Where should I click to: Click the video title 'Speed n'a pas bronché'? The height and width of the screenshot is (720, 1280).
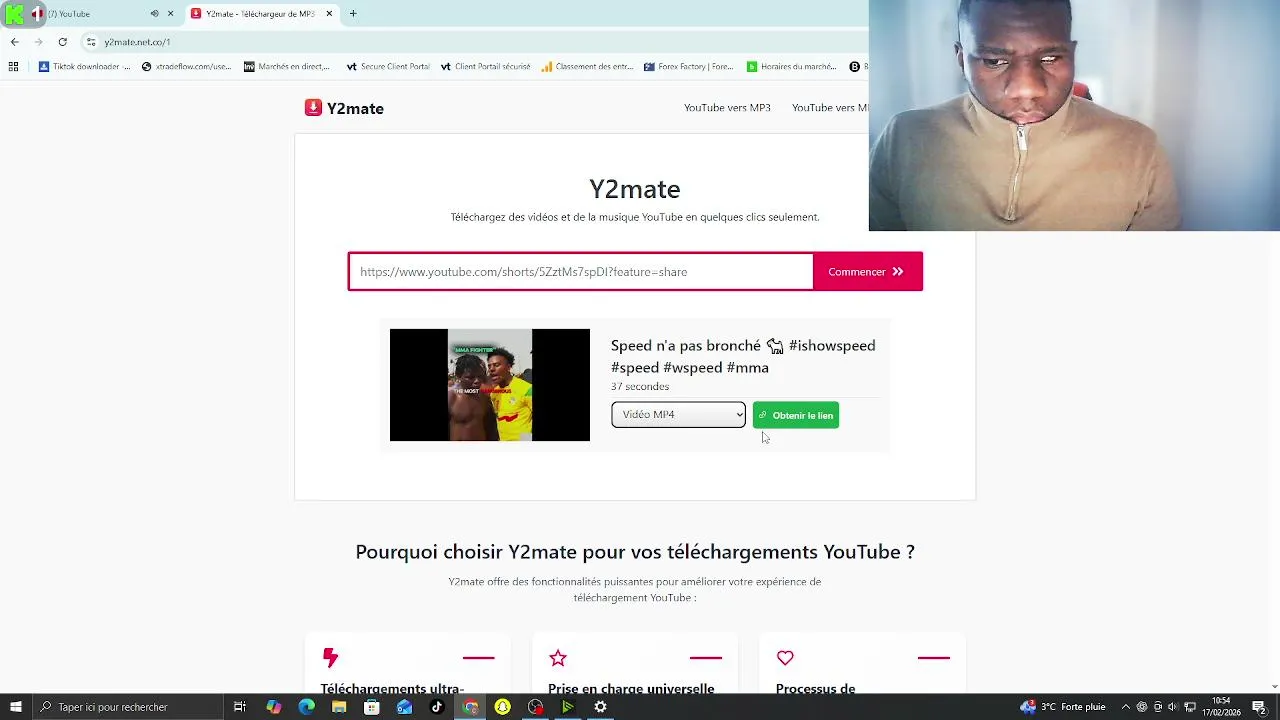tap(743, 356)
